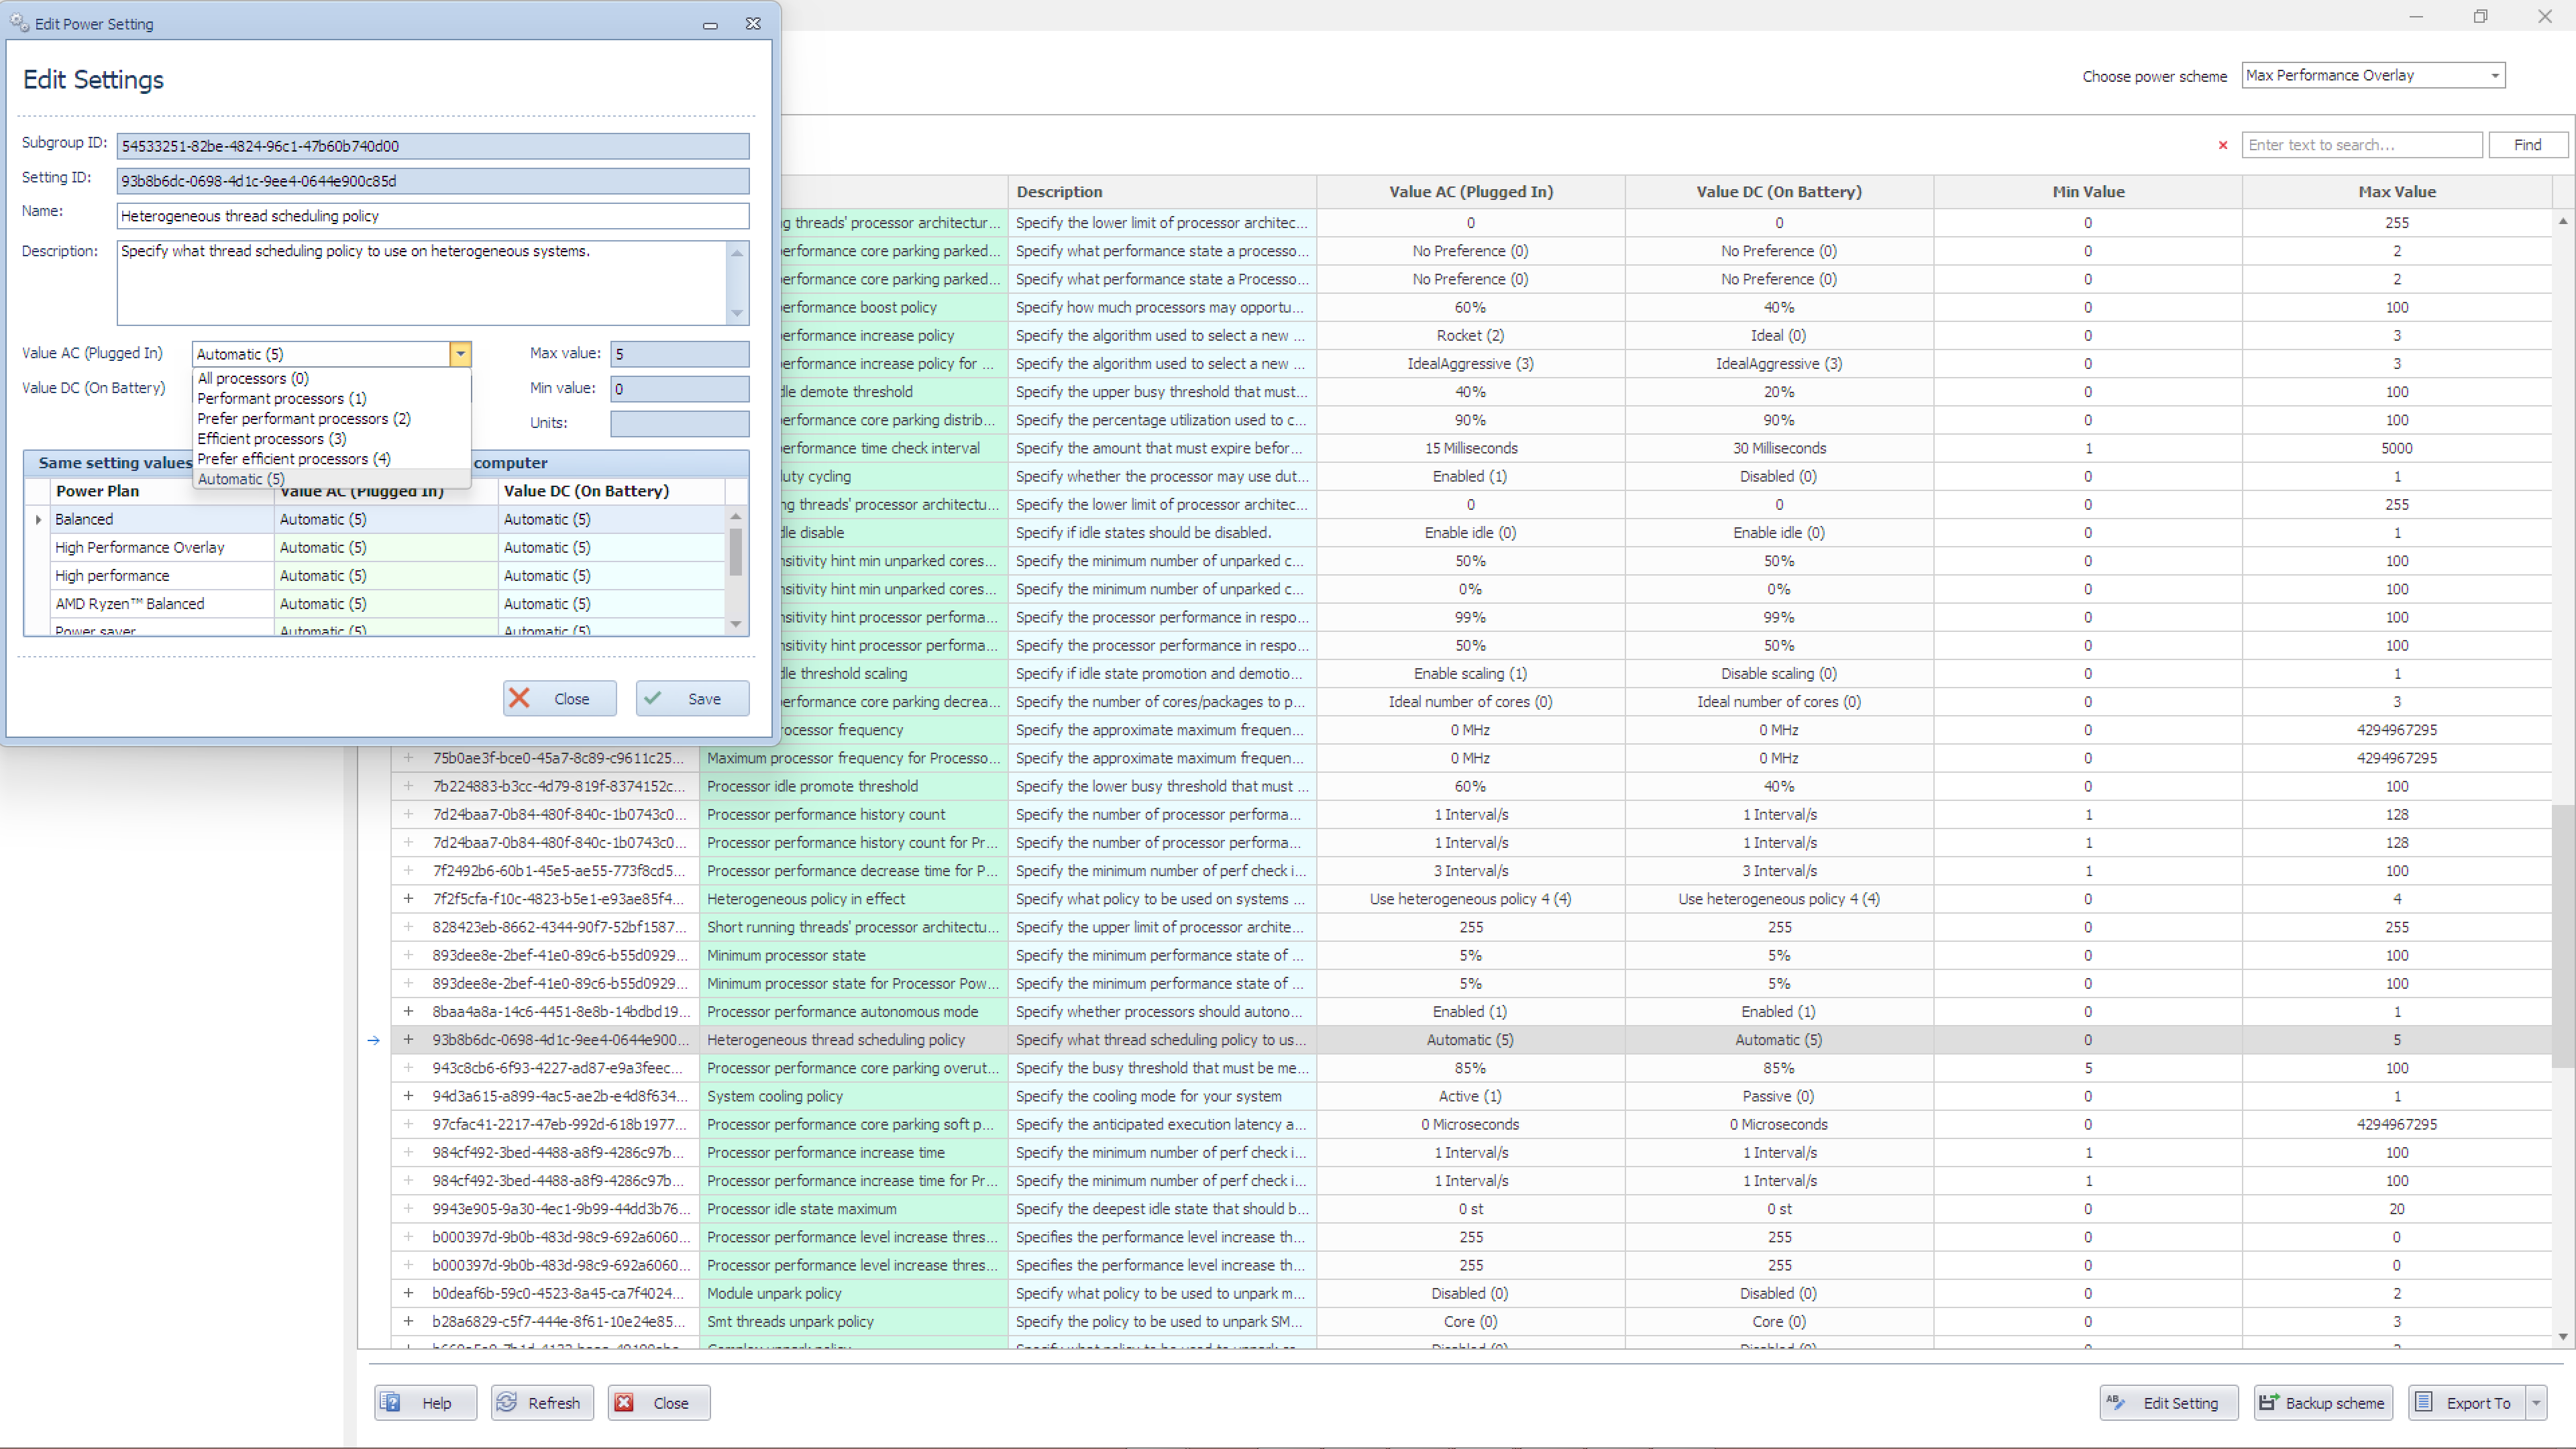Minimize the main application window
The image size is (2576, 1449).
(x=2416, y=16)
